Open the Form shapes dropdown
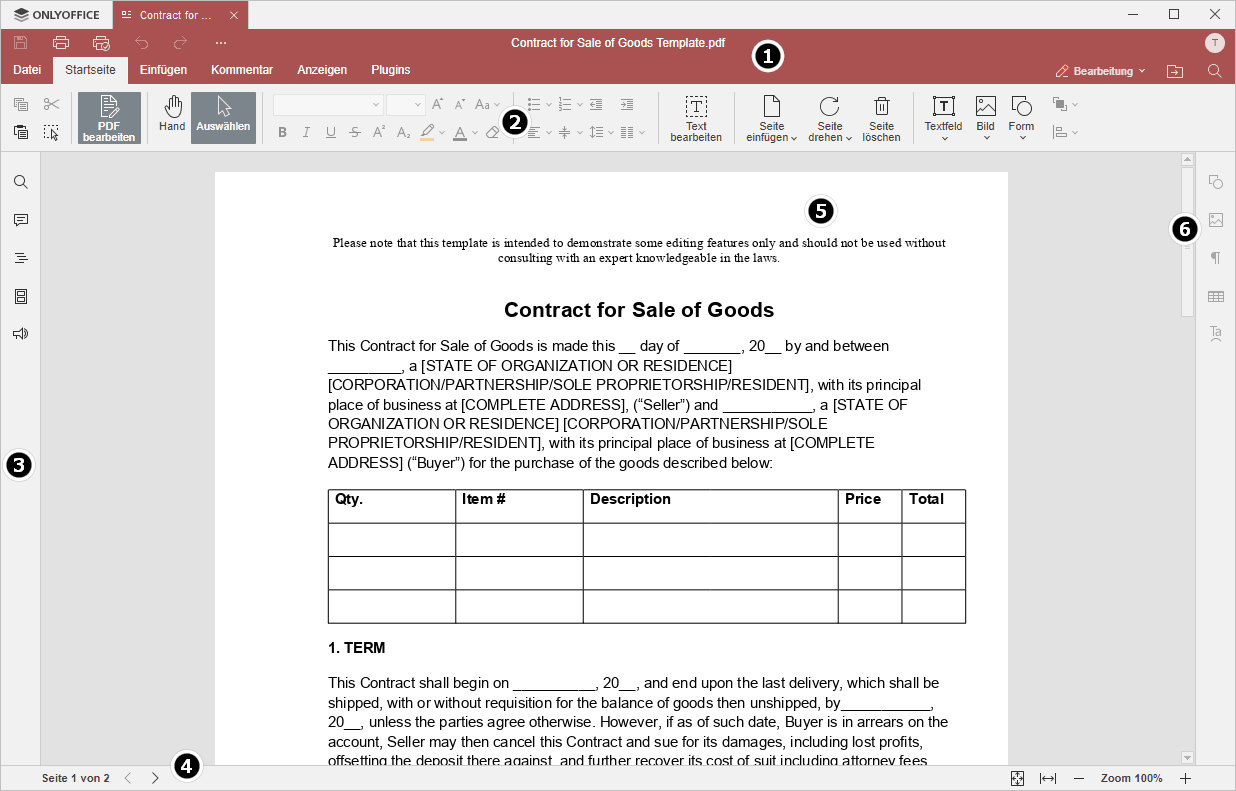The image size is (1236, 791). (x=1021, y=119)
